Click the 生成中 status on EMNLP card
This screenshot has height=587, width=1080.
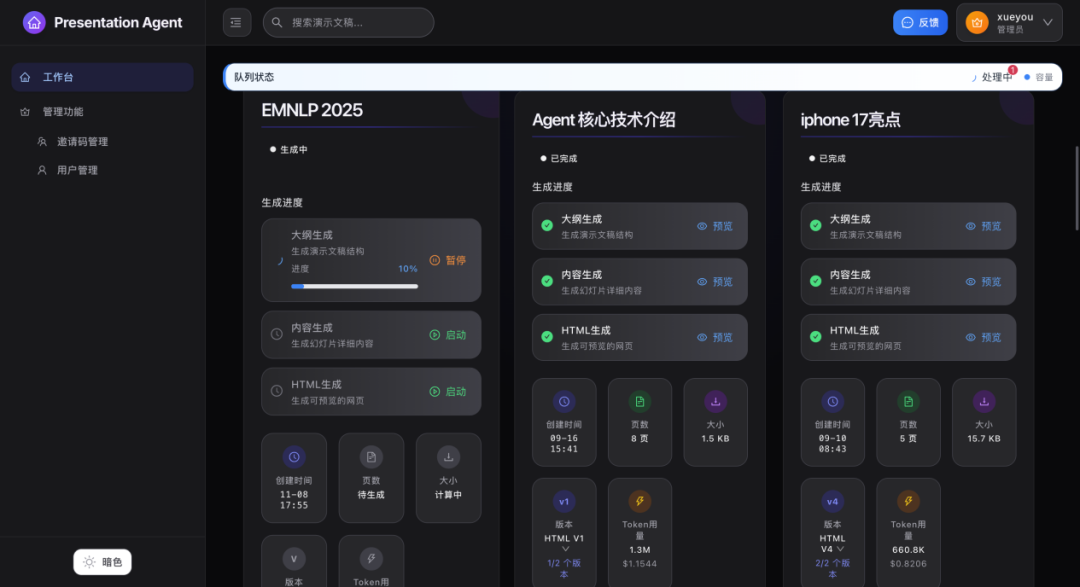pos(289,150)
